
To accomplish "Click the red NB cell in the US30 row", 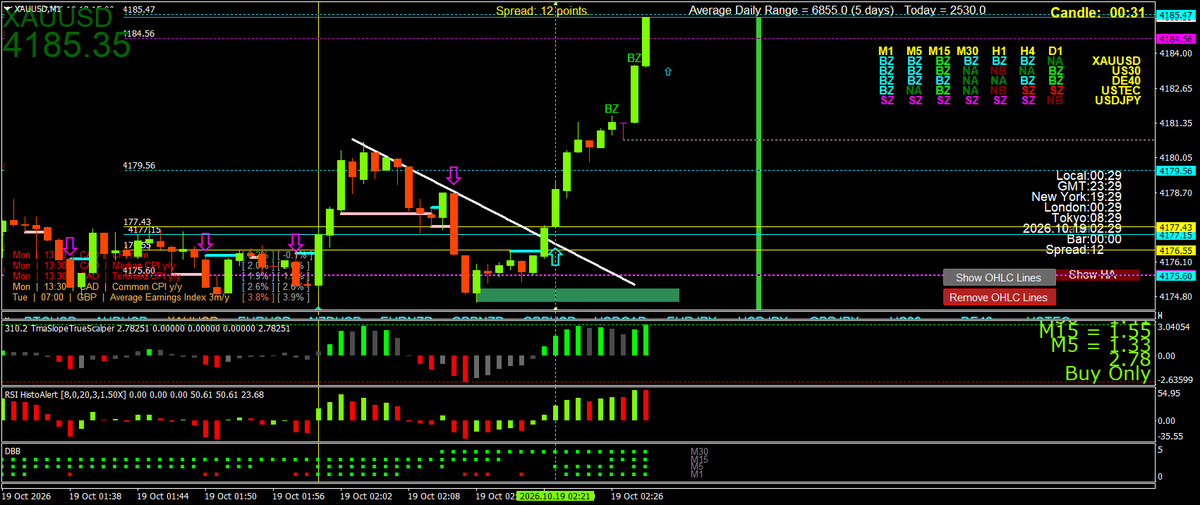I will pyautogui.click(x=998, y=71).
